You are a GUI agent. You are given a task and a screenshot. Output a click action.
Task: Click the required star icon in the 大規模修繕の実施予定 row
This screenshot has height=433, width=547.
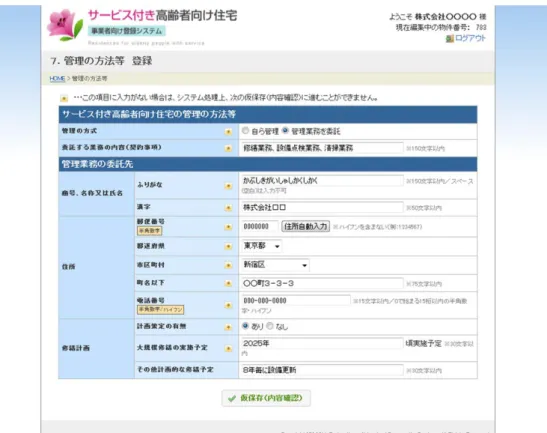[x=228, y=349]
